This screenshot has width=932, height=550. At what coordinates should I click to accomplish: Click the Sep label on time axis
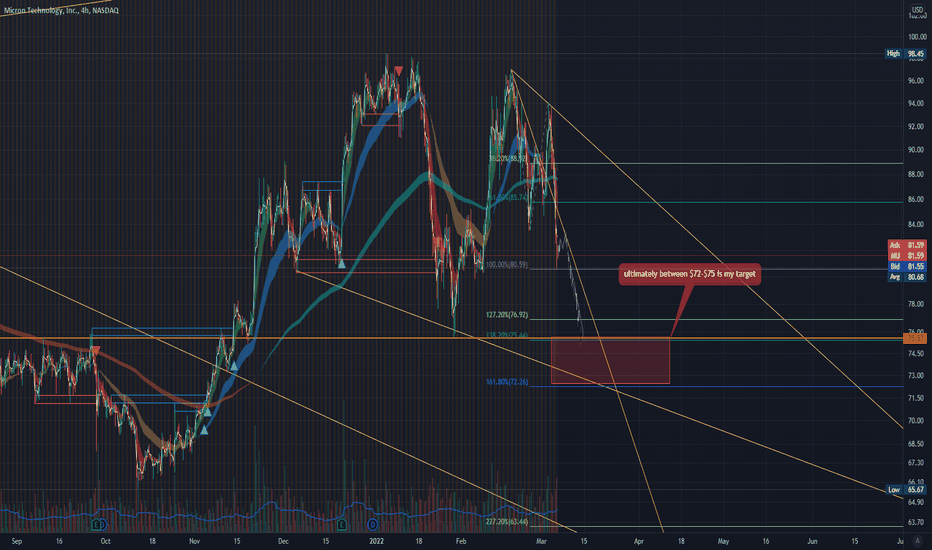[17, 541]
